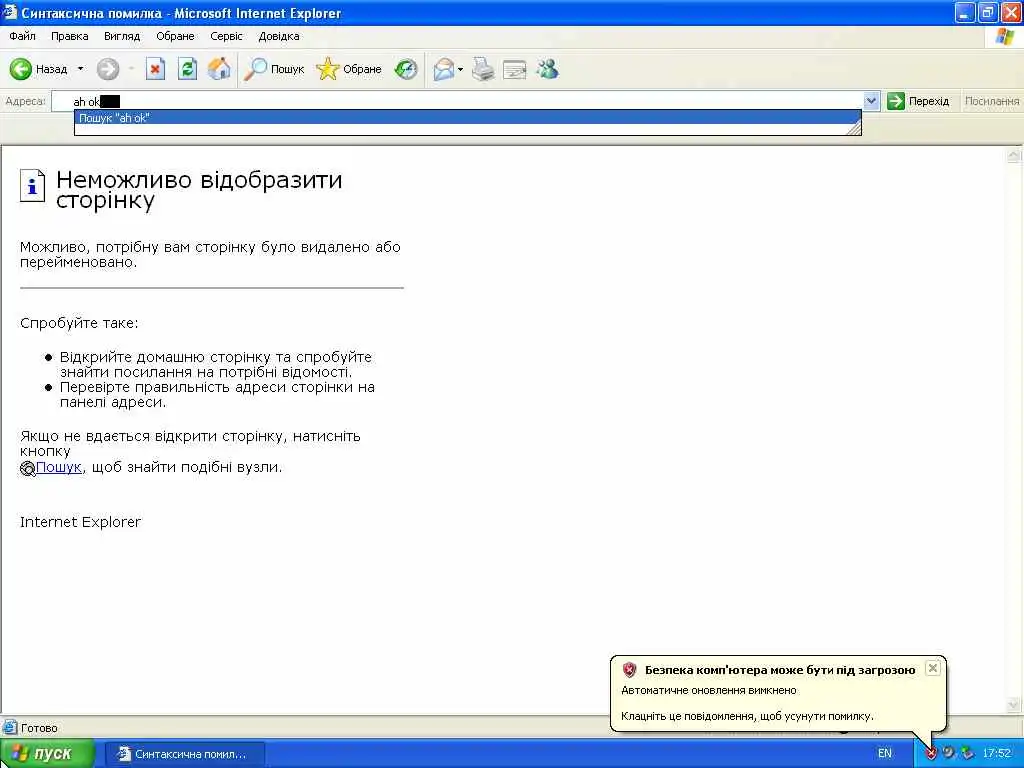The height and width of the screenshot is (768, 1024).
Task: Click the autocomplete list resize grip
Action: (x=853, y=129)
